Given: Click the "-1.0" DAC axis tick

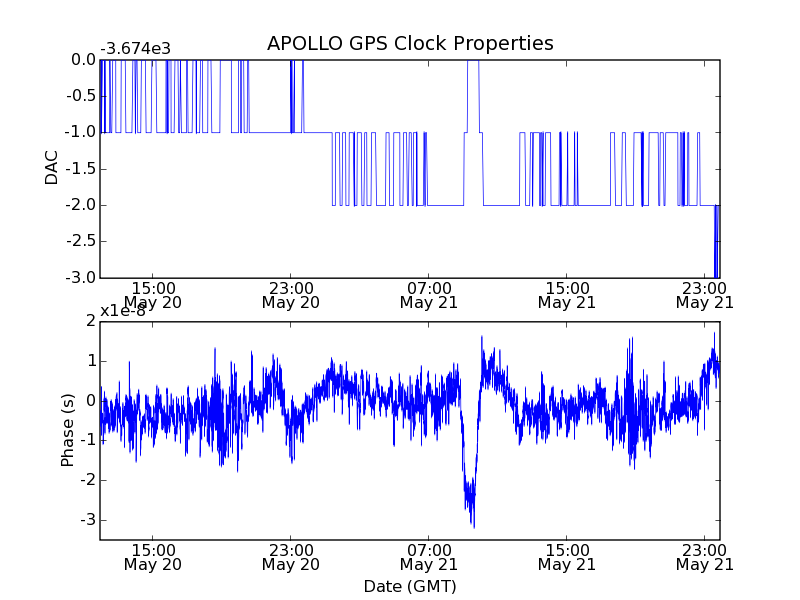Looking at the screenshot, I should point(81,132).
